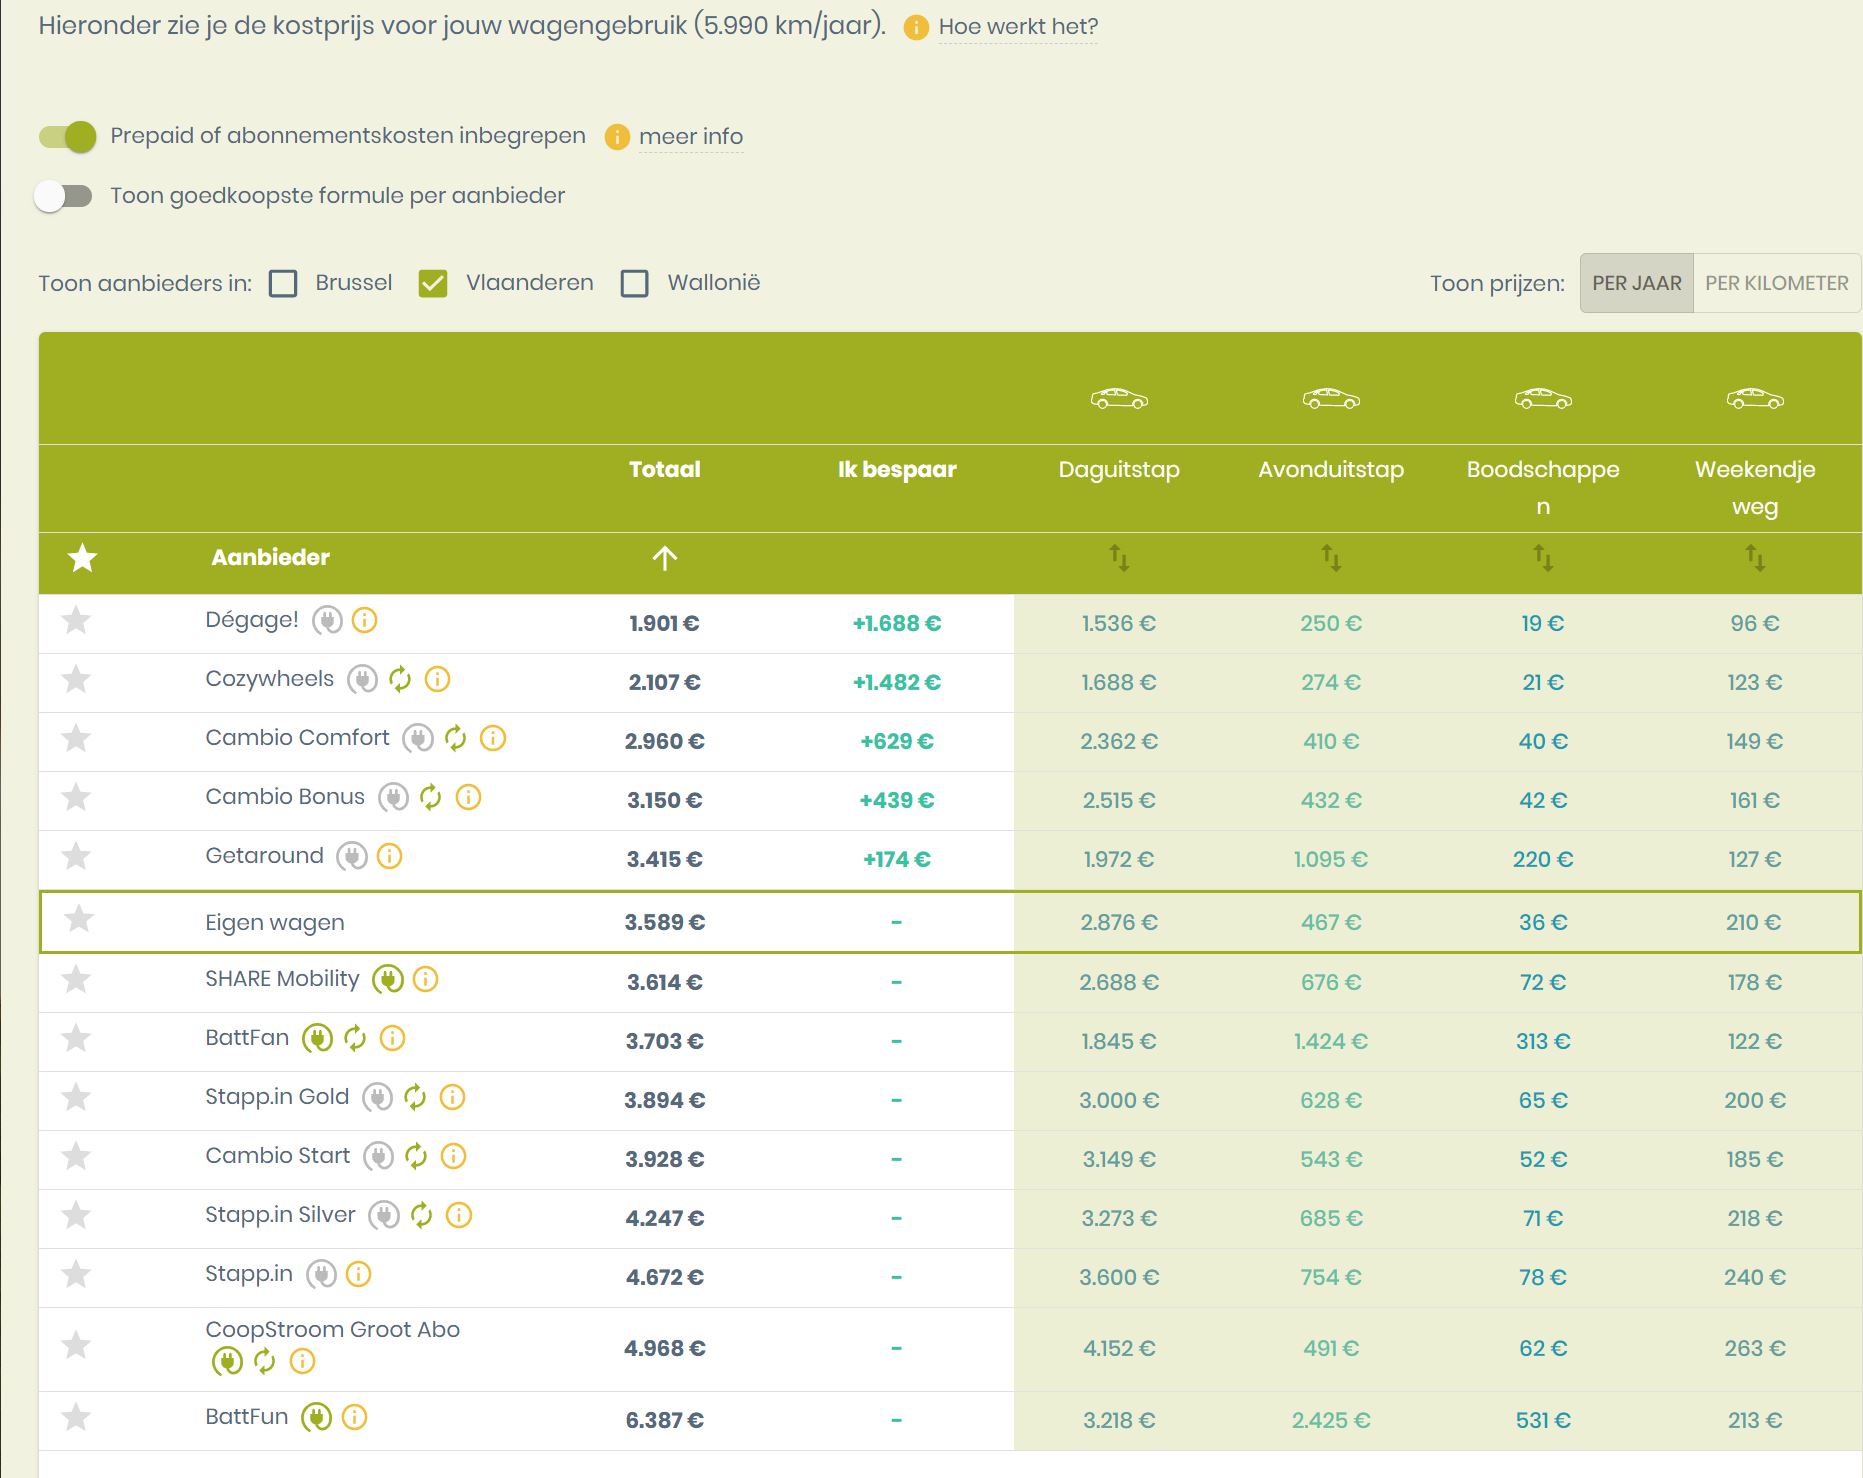Uncheck the Vlaanderen checkbox
1863x1478 pixels.
click(x=433, y=284)
